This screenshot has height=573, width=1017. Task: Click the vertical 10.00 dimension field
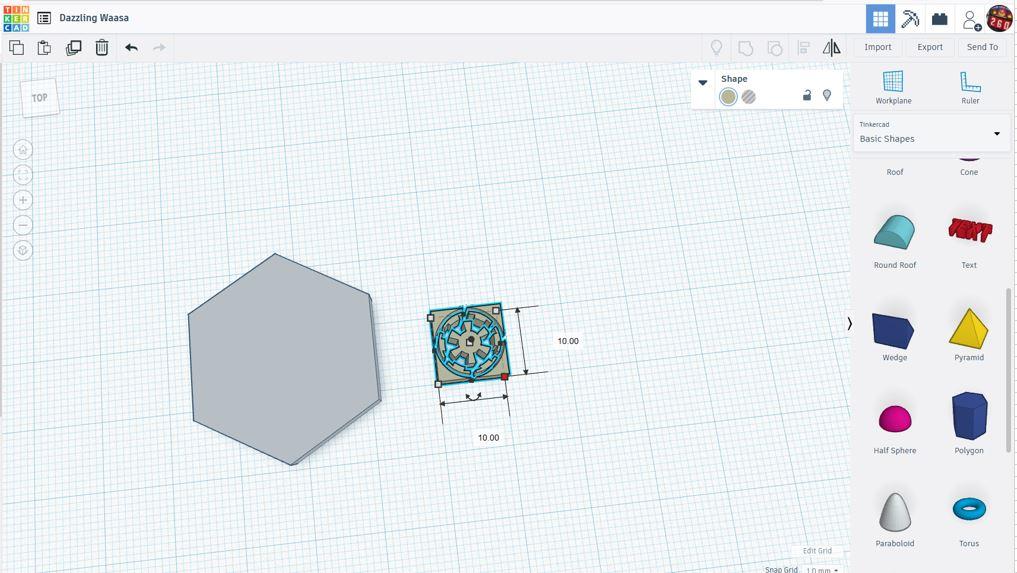pyautogui.click(x=568, y=341)
